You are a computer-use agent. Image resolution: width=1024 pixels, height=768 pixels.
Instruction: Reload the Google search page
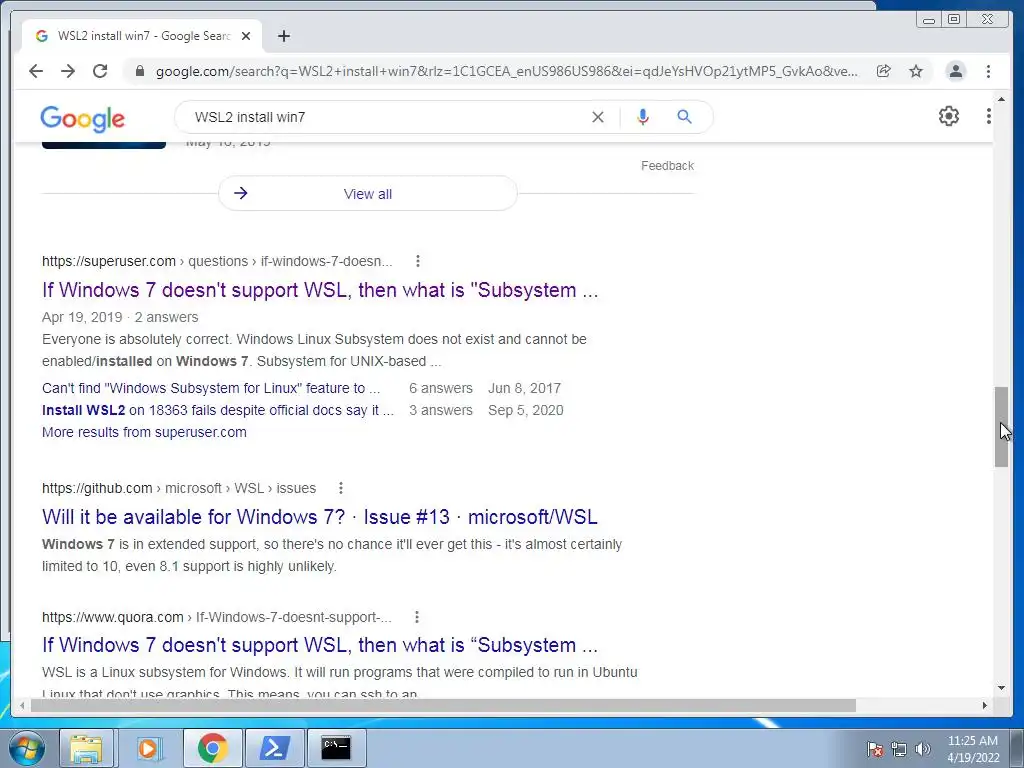pos(100,71)
